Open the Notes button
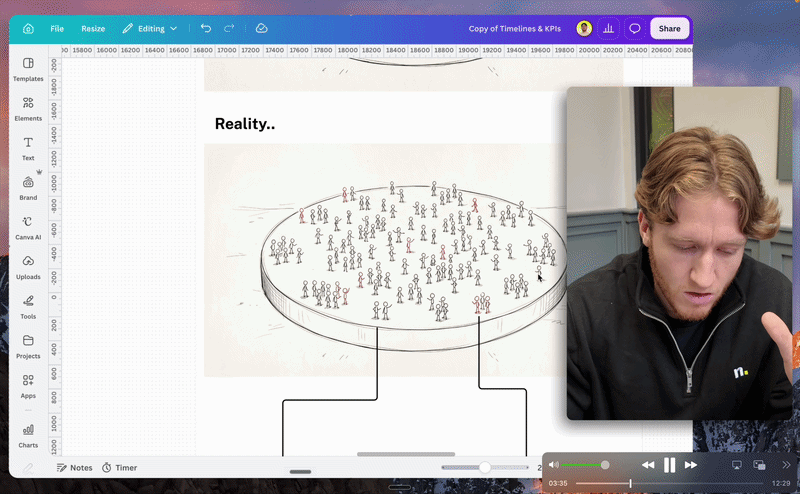 click(x=74, y=467)
